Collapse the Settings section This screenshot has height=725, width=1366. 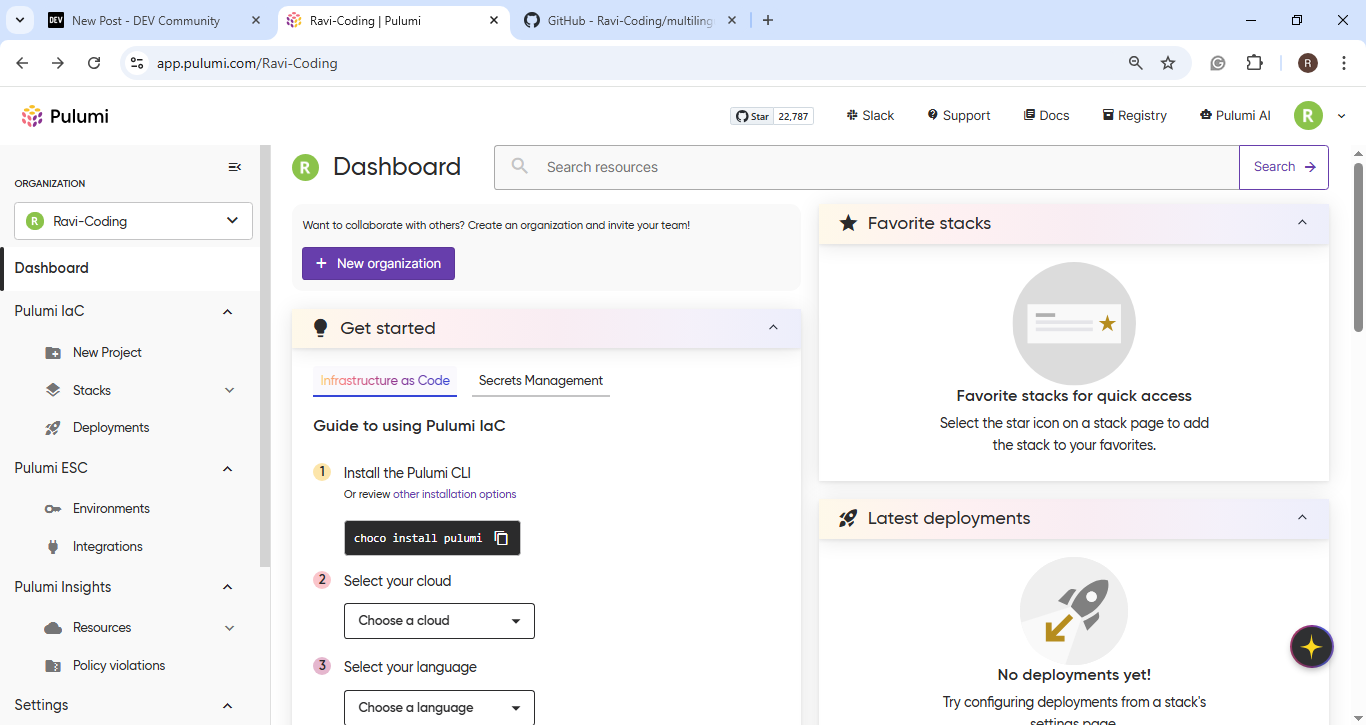click(x=227, y=706)
